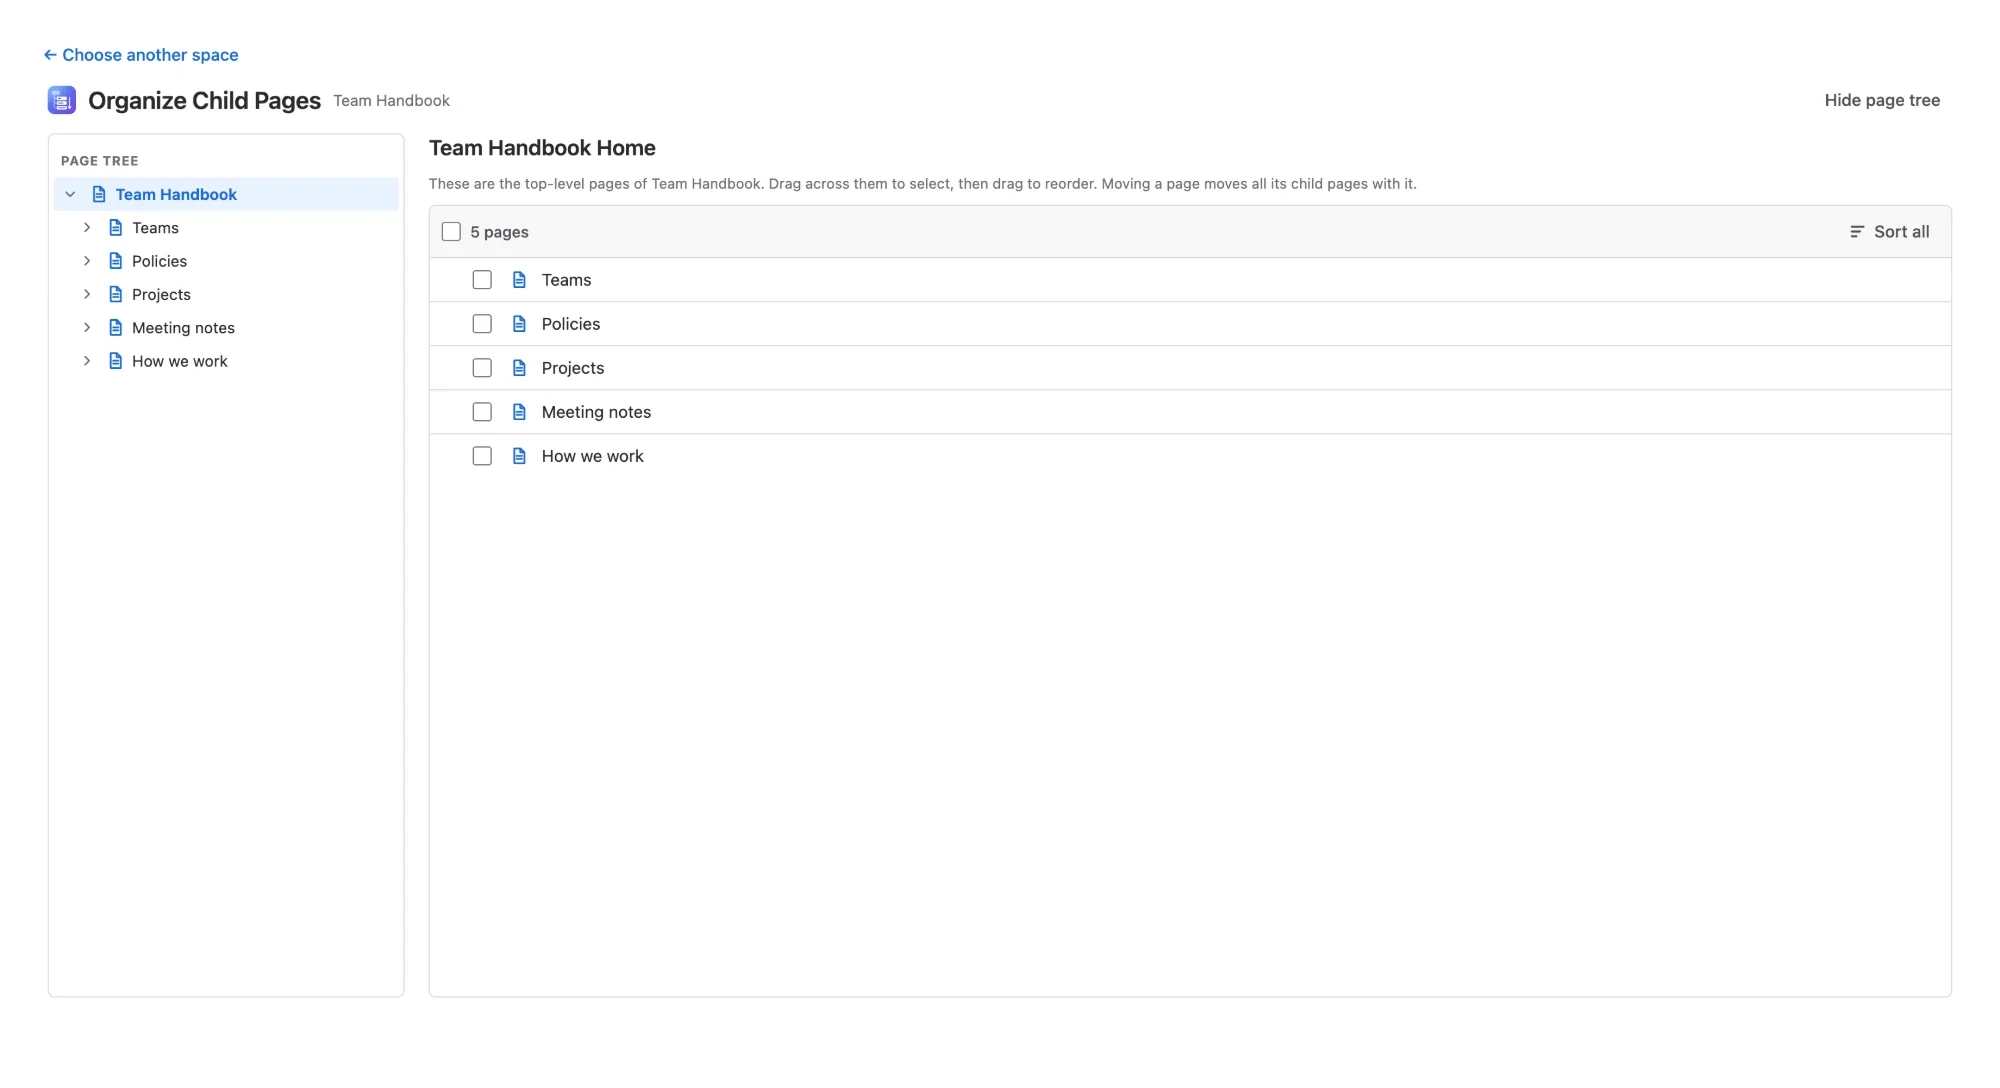Click the Teams page title in list
The width and height of the screenshot is (2000, 1088).
566,280
